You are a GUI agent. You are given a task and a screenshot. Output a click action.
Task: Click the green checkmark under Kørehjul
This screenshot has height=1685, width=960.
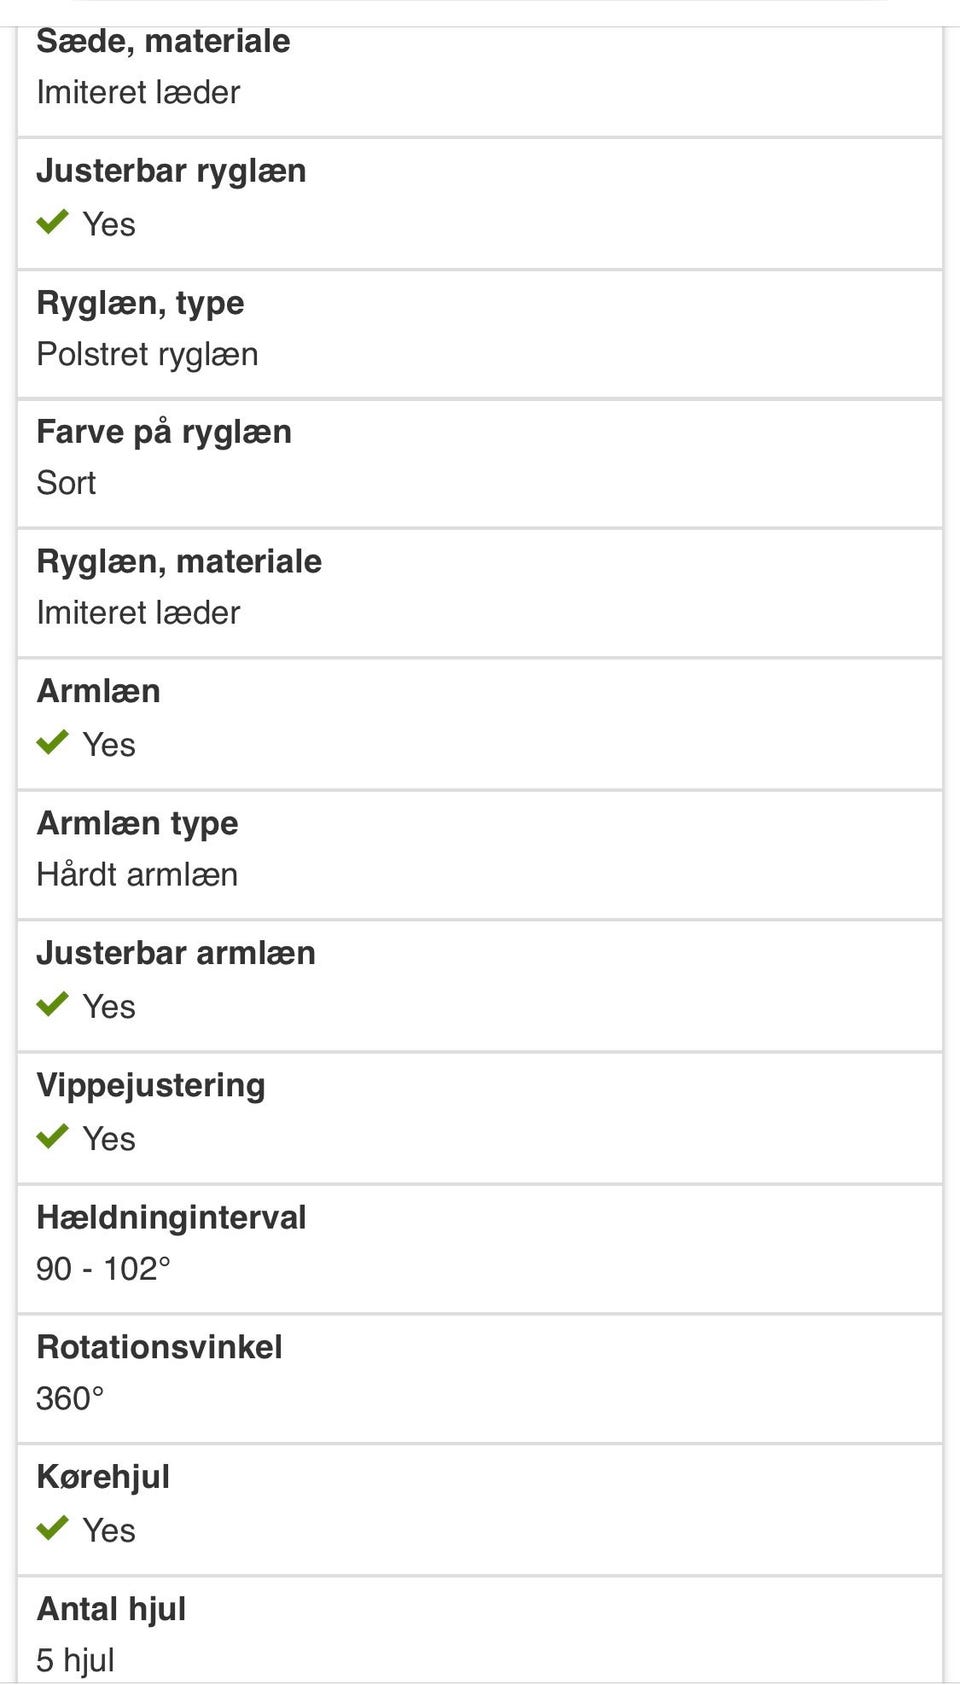[x=52, y=1529]
